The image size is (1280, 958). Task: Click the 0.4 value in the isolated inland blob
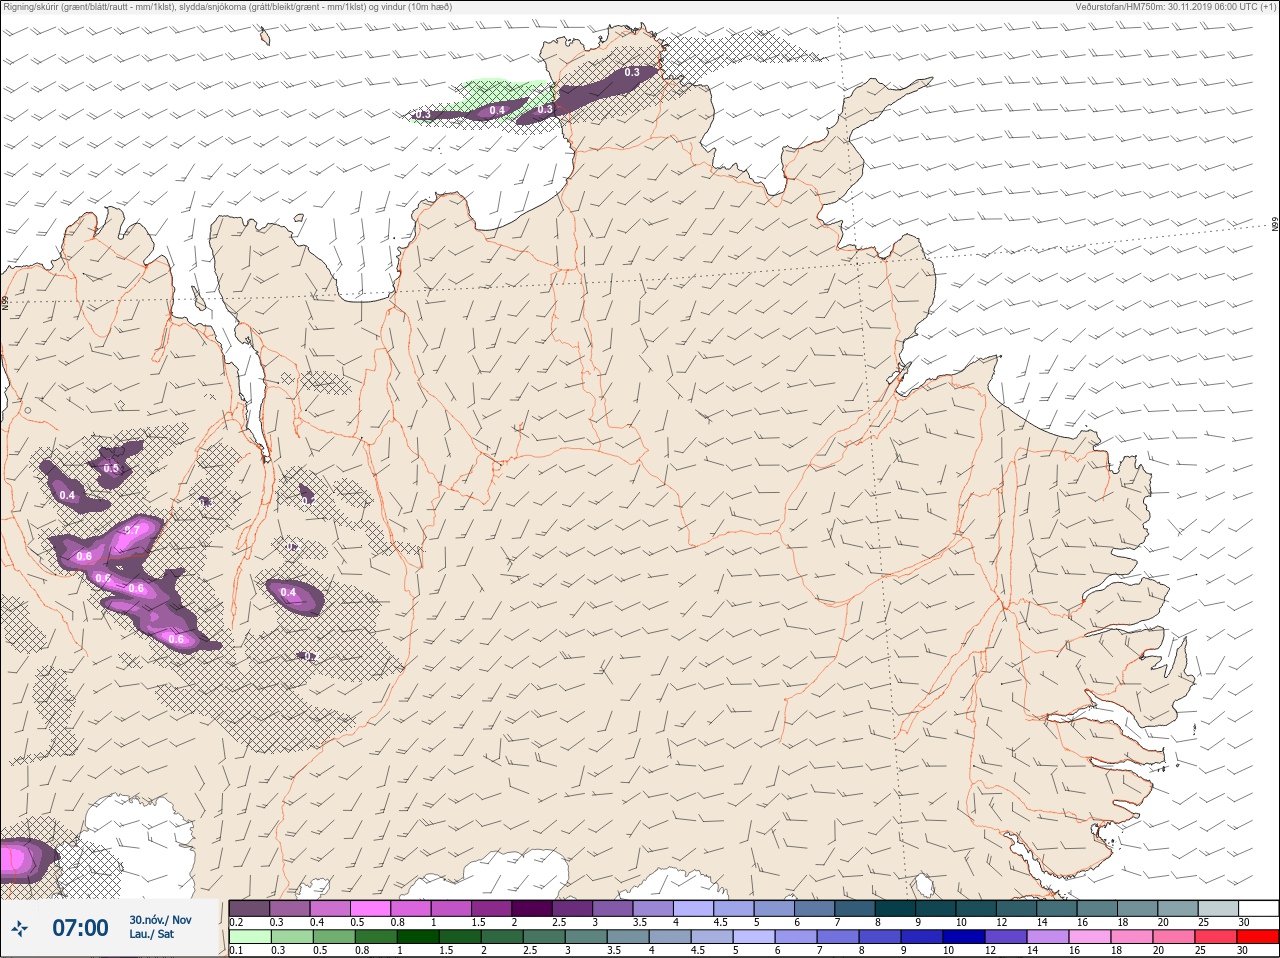coord(288,592)
